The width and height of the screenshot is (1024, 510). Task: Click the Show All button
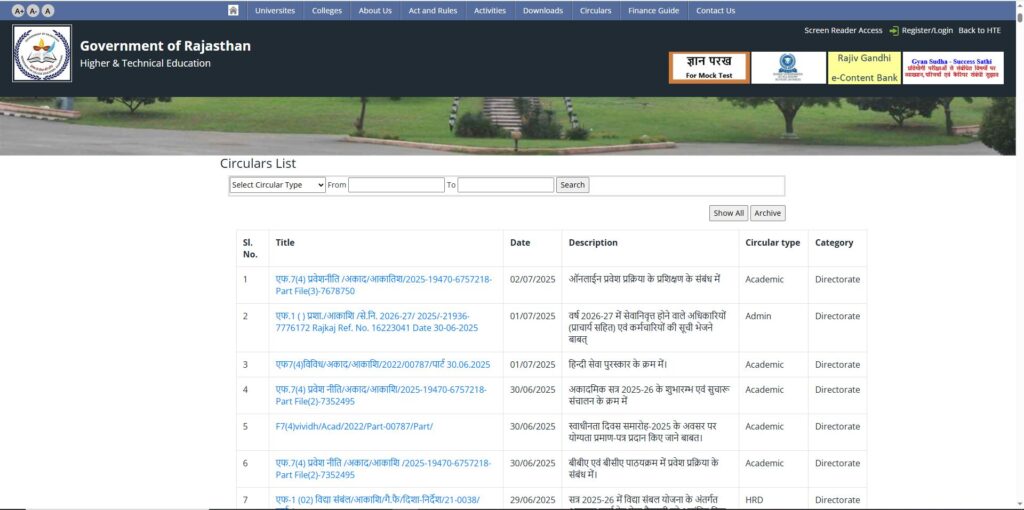point(728,213)
